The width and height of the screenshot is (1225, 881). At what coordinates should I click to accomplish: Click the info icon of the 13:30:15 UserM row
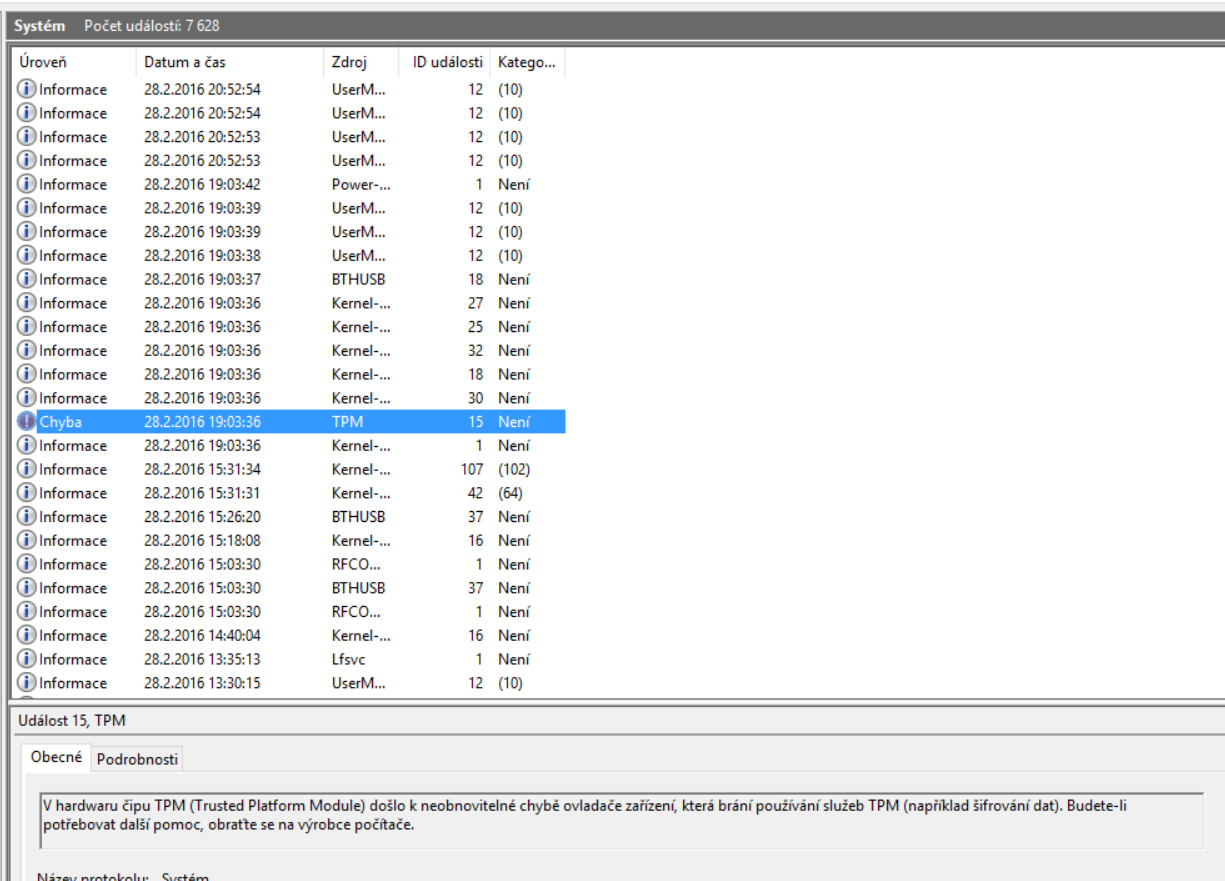pyautogui.click(x=26, y=683)
